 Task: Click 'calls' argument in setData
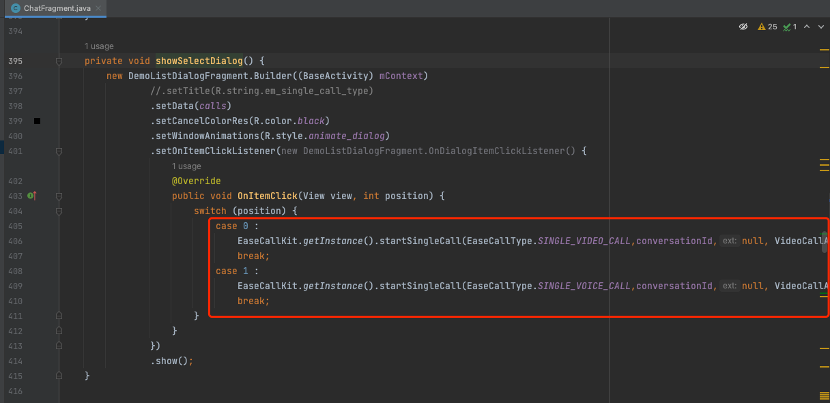coord(212,106)
